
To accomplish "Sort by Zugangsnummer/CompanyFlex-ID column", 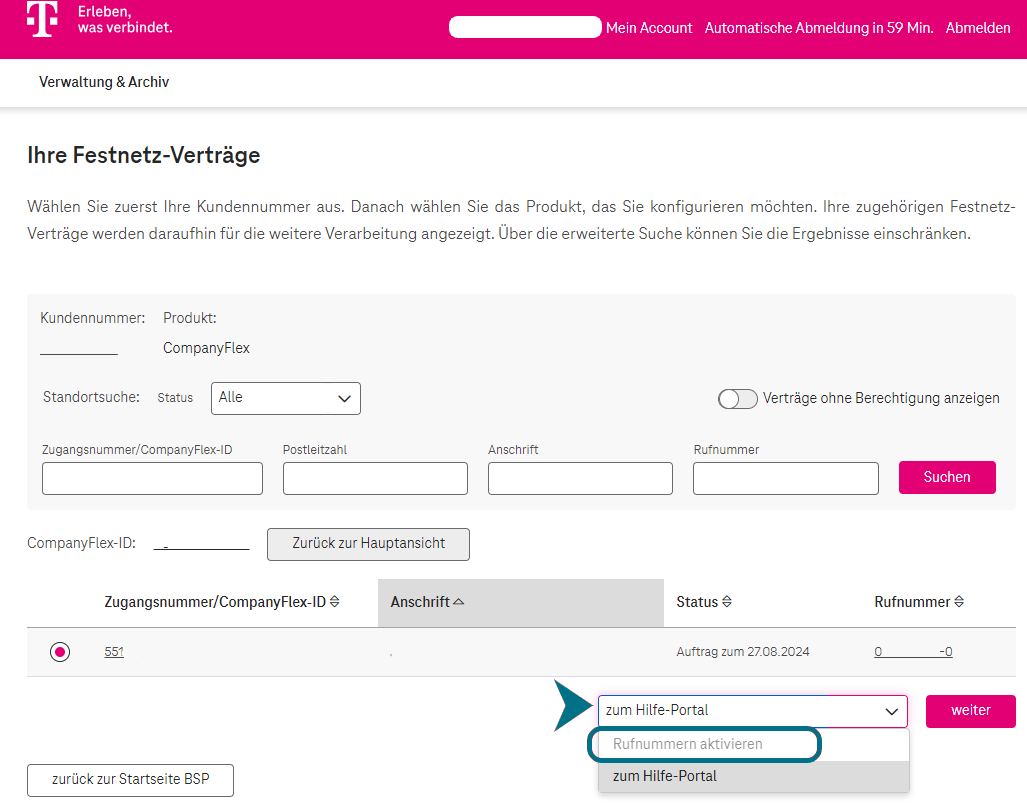I will coord(221,602).
